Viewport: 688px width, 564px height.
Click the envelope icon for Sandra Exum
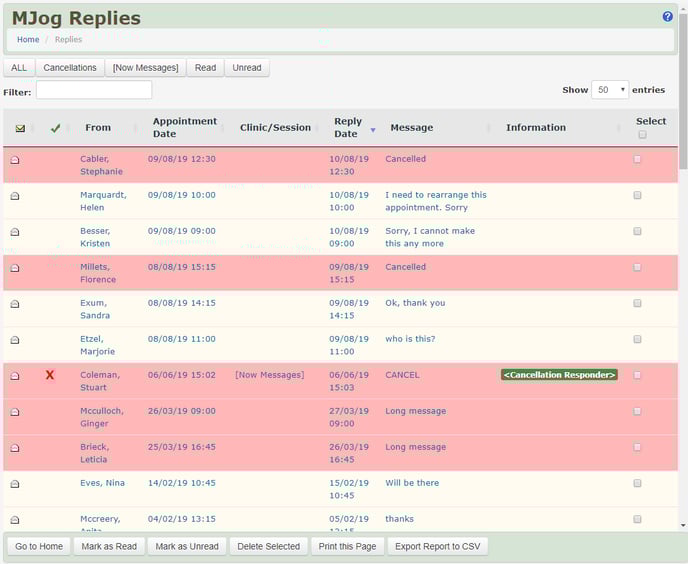[x=15, y=304]
